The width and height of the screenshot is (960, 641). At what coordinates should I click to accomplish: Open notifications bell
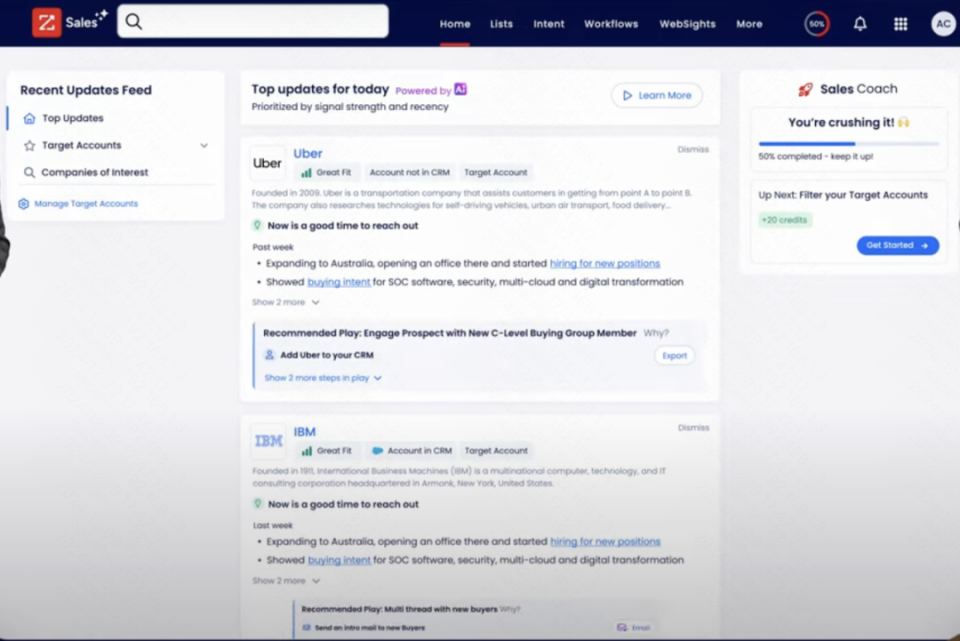pos(860,24)
